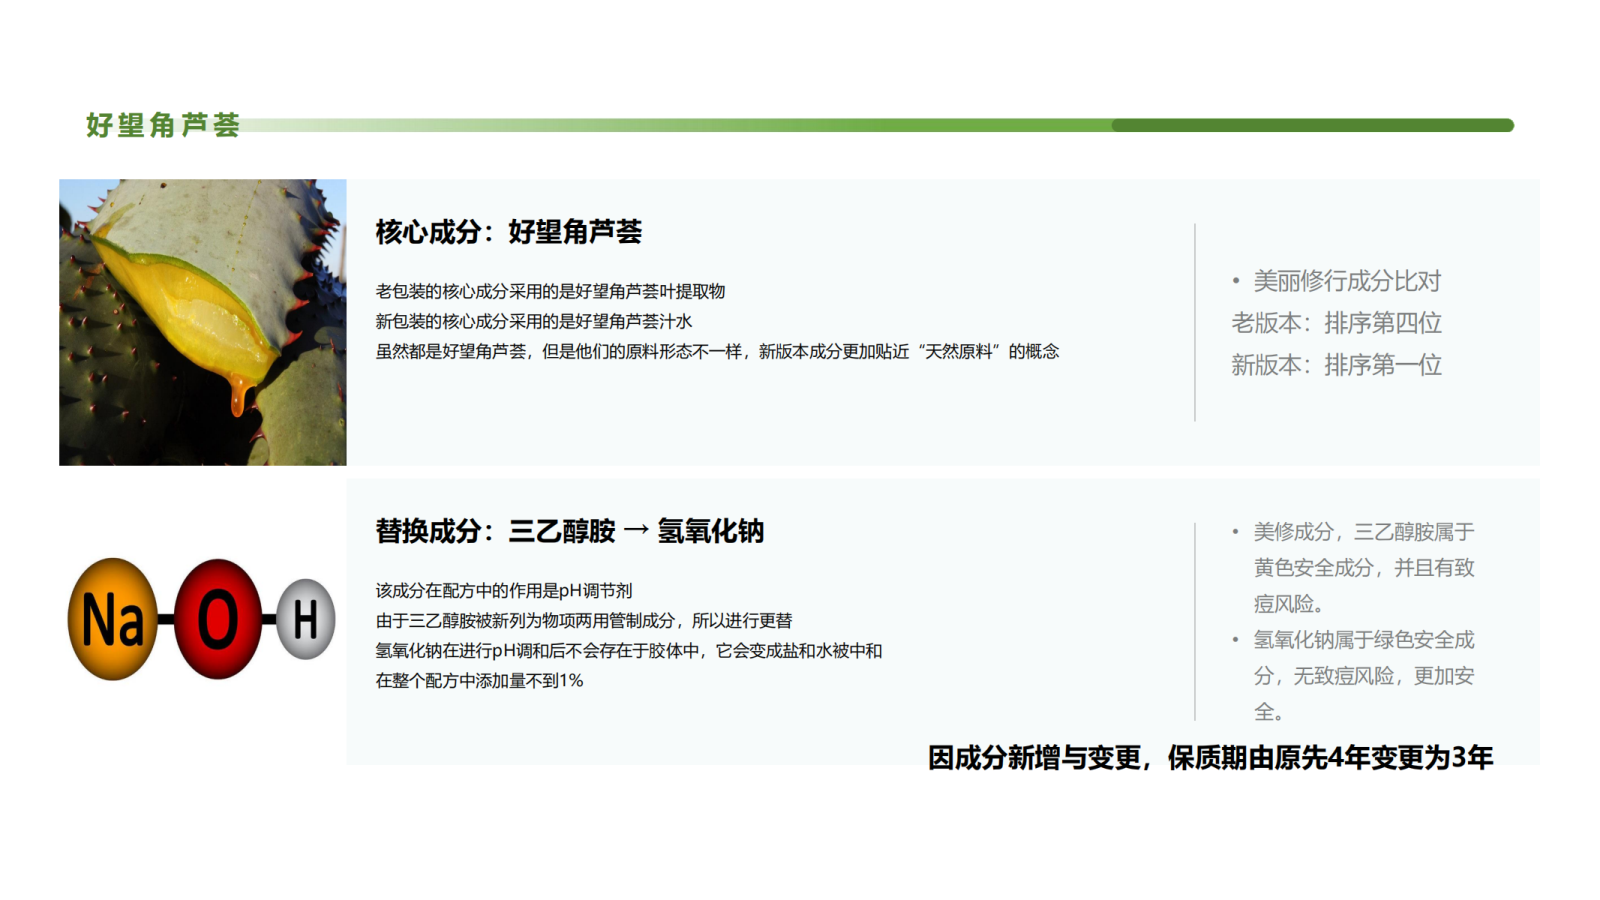Select the heading 替换成分：三乙醇胺 → 氢氧化钠
This screenshot has width=1600, height=900.
pyautogui.click(x=569, y=531)
